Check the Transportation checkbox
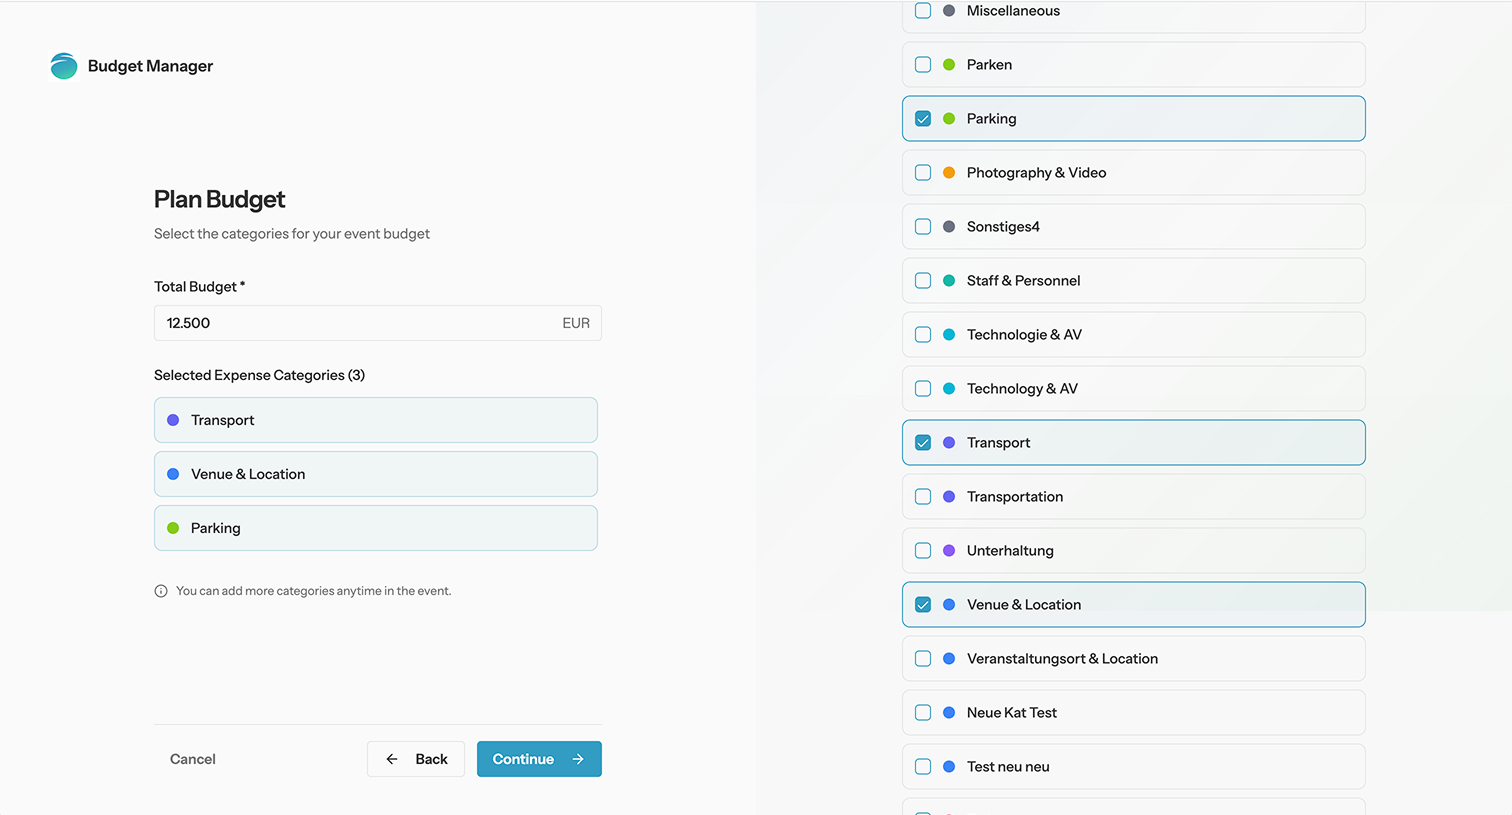 coord(923,497)
